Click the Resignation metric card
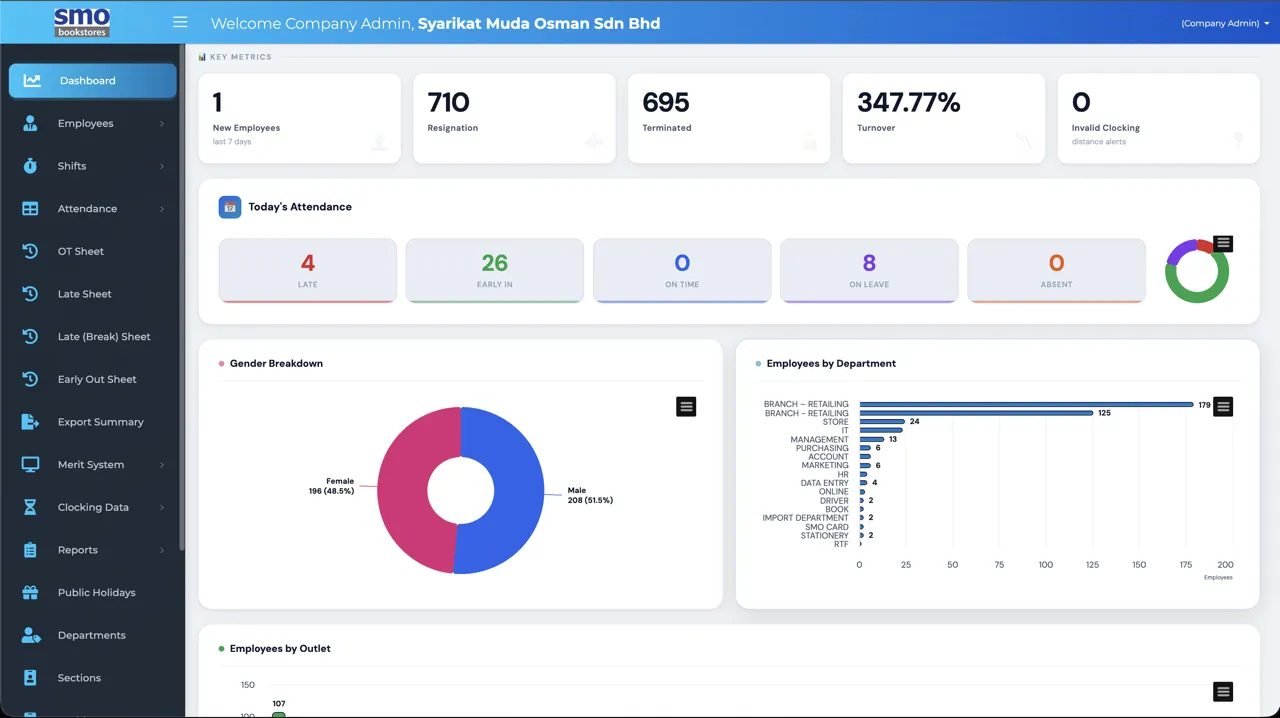 [515, 118]
